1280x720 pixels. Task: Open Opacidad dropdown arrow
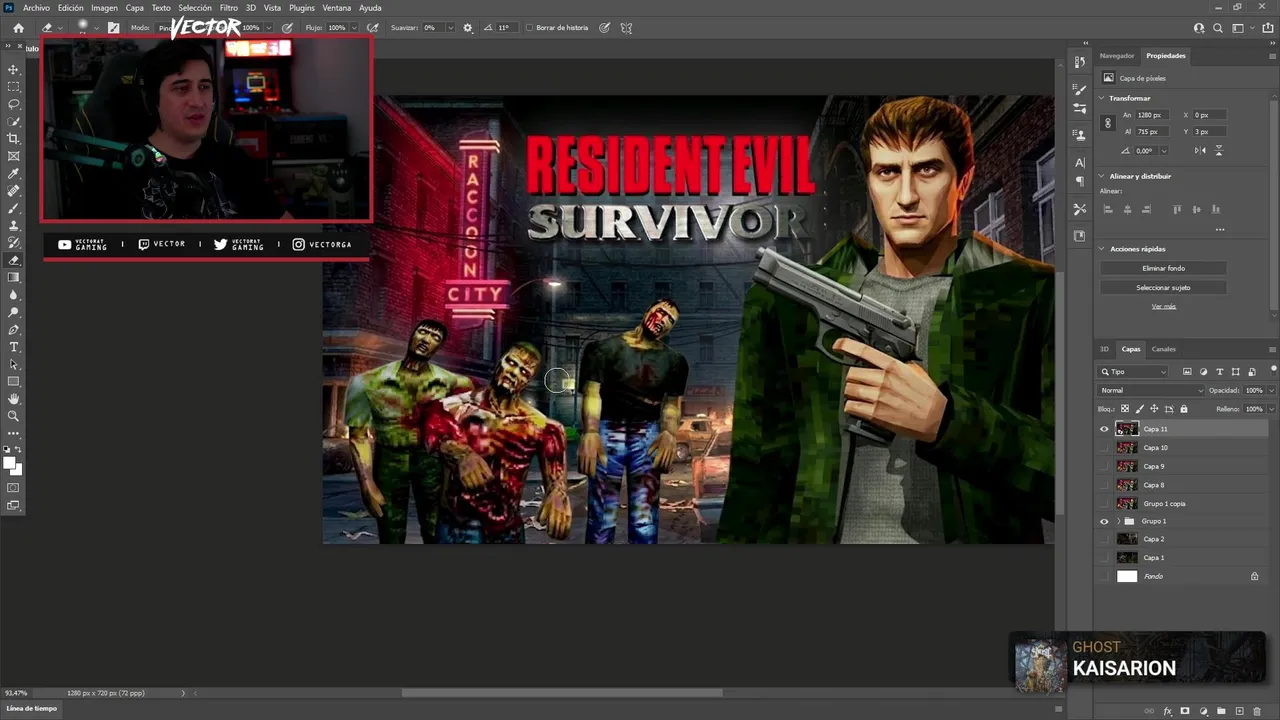tap(1271, 390)
